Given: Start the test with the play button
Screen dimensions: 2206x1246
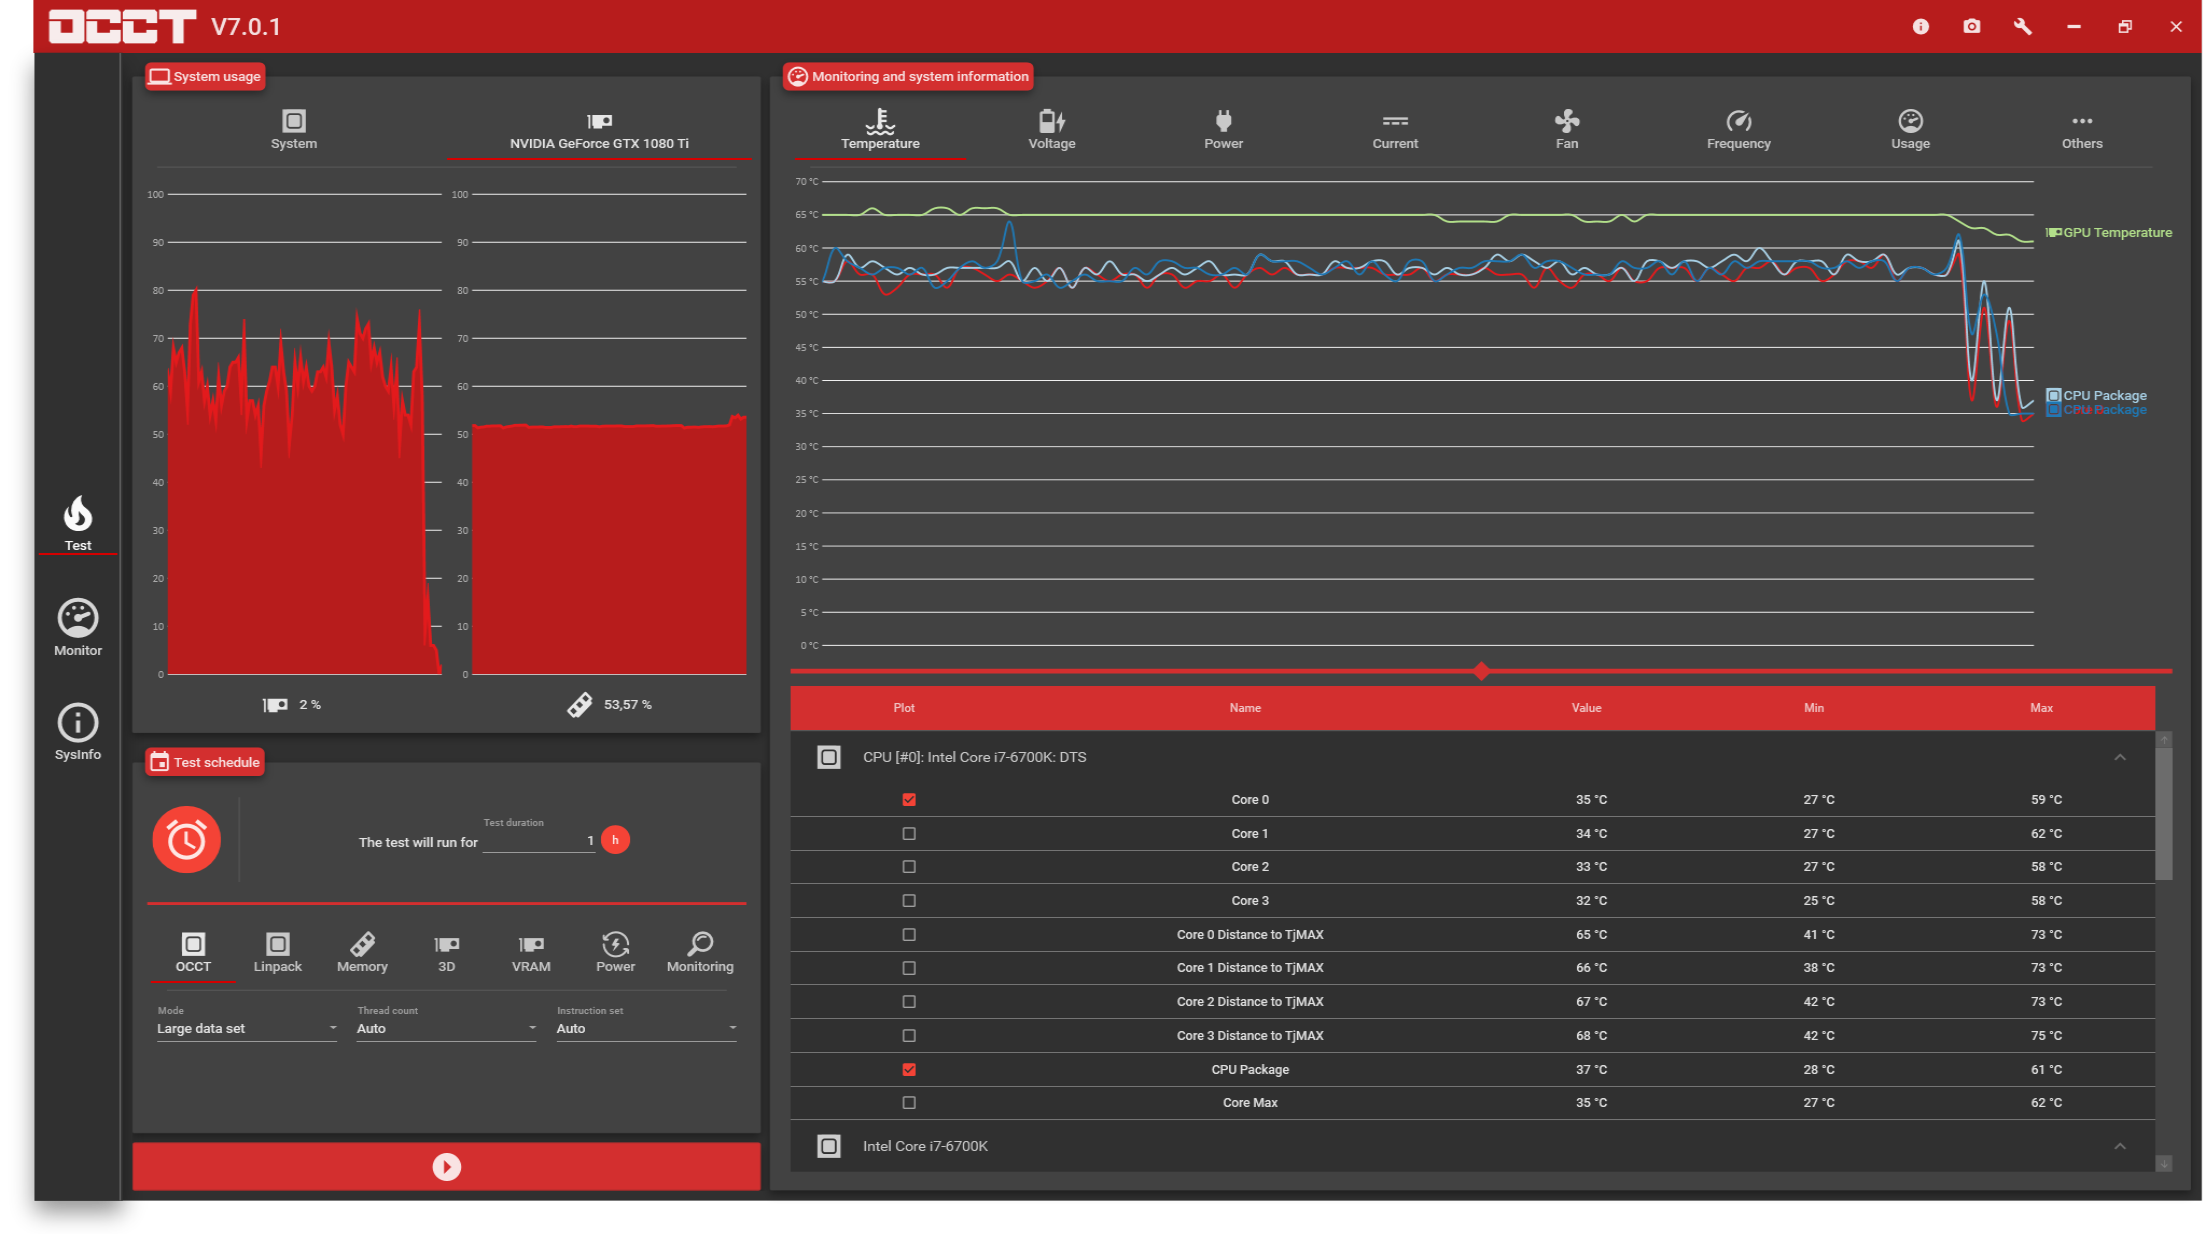Looking at the screenshot, I should 446,1167.
